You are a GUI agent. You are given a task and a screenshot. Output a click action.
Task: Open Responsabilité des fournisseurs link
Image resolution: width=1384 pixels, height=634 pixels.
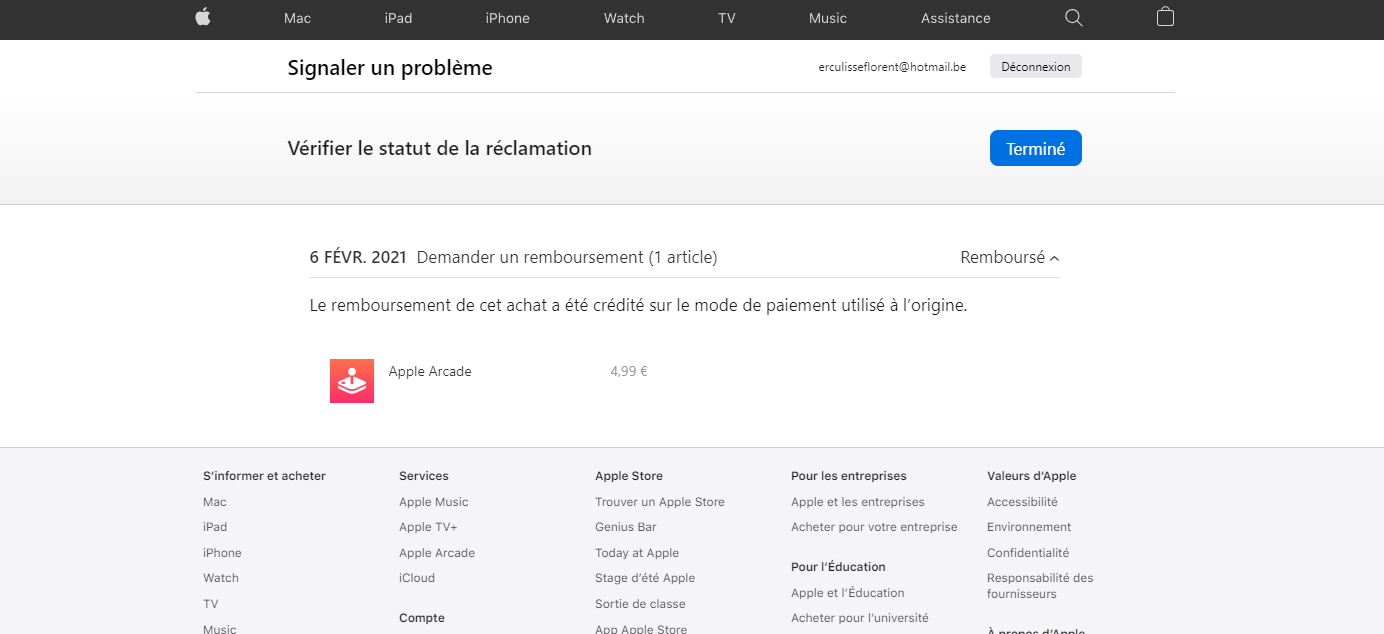[1040, 586]
